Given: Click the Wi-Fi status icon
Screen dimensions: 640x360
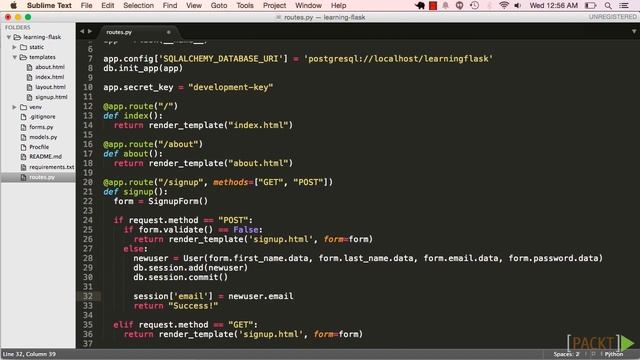Looking at the screenshot, I should tap(504, 5).
